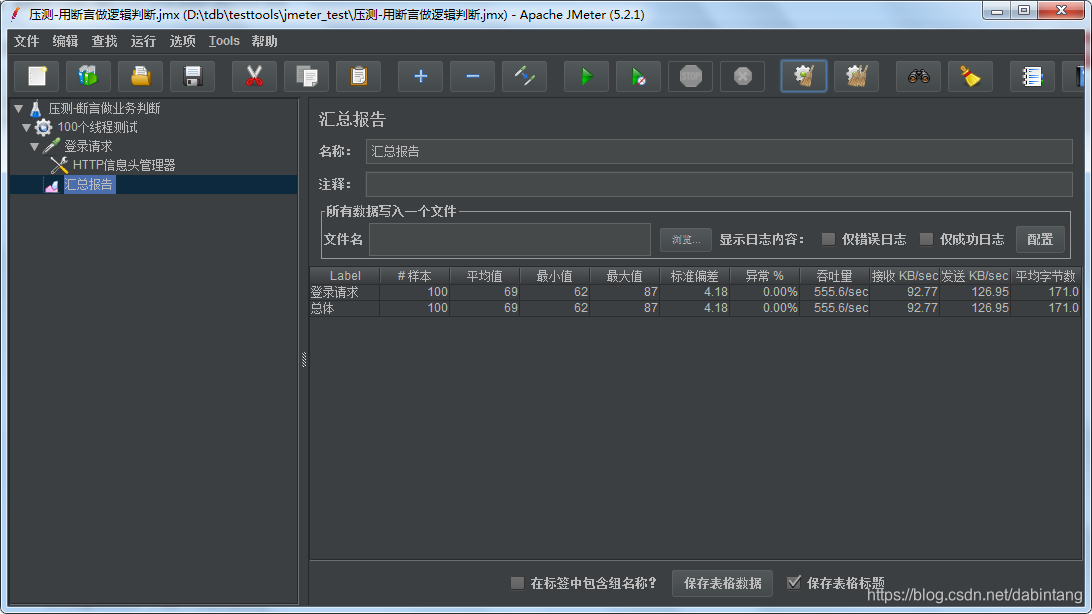This screenshot has height=614, width=1092.
Task: Clear all results icon
Action: (857, 76)
